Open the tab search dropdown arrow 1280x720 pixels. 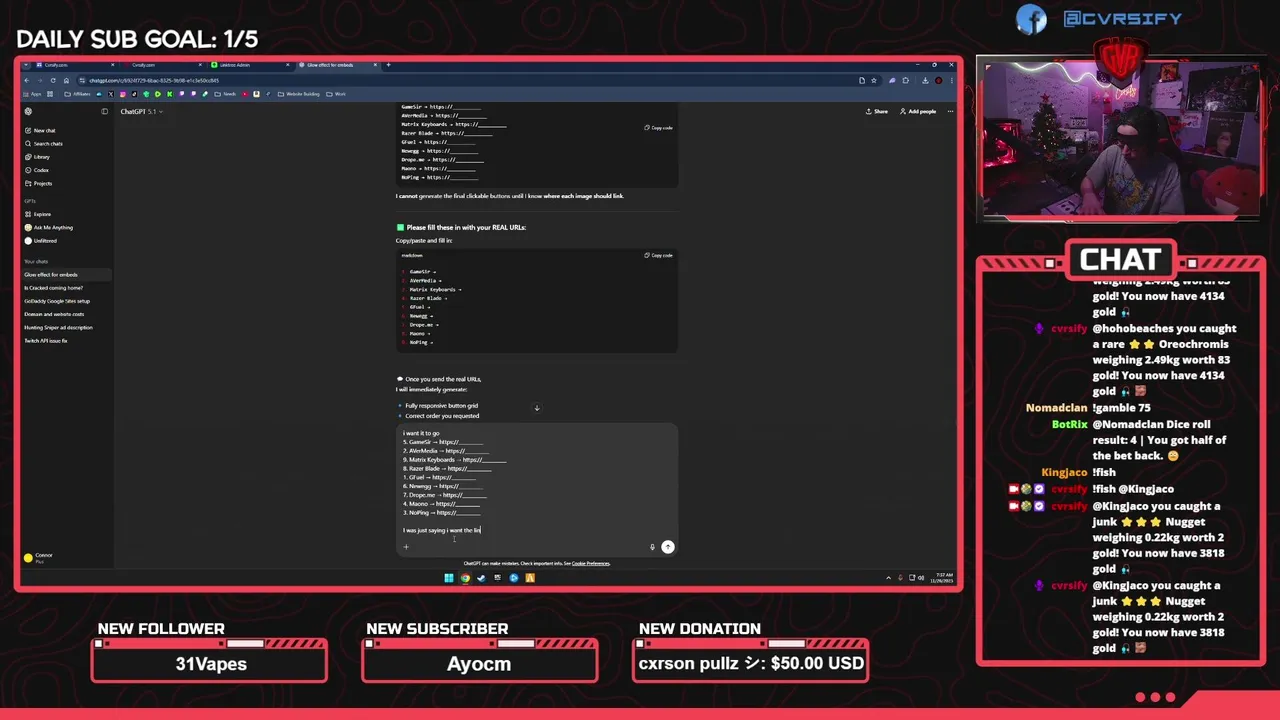pos(25,65)
